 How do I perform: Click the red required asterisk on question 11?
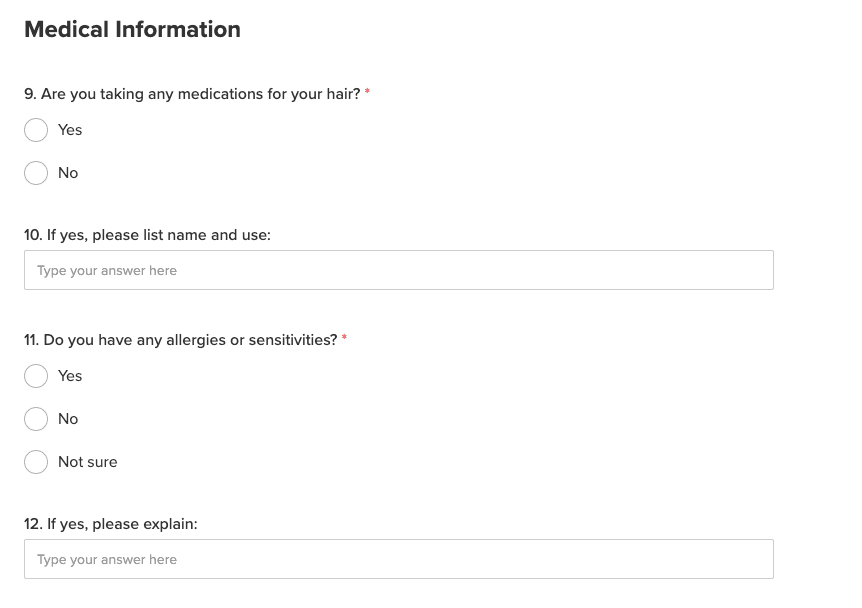click(344, 339)
